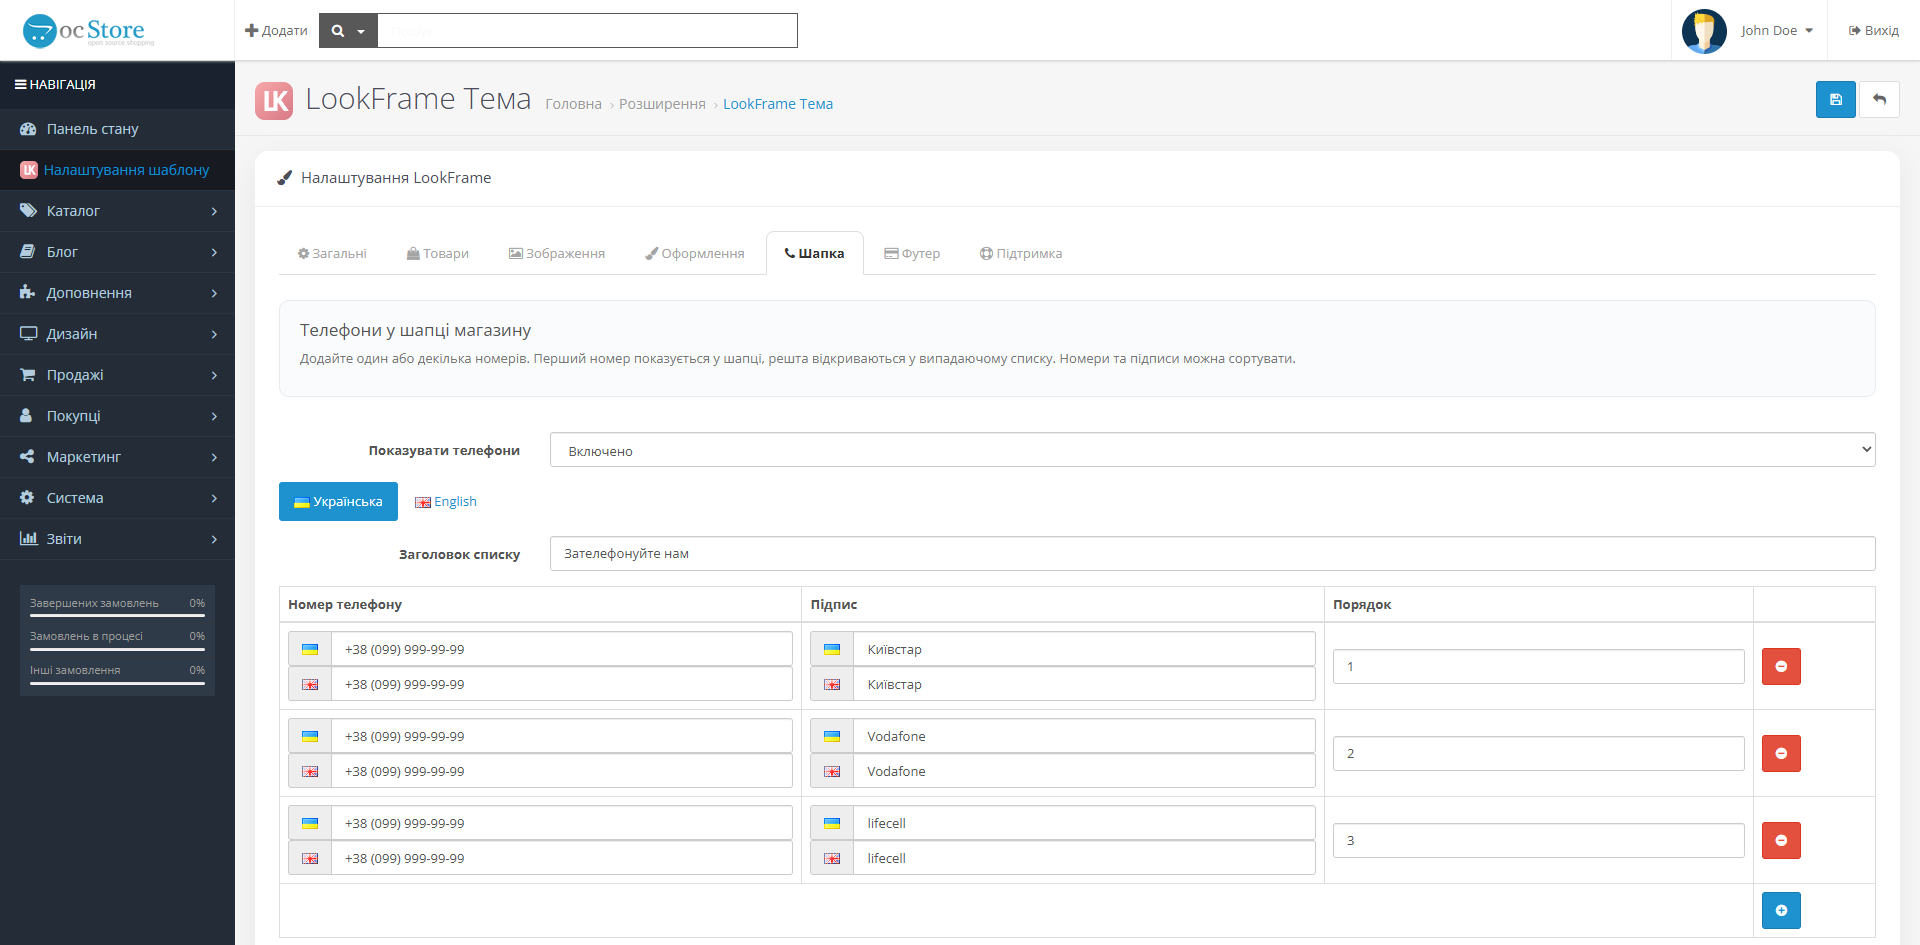Image resolution: width=1920 pixels, height=945 pixels.
Task: Switch to the Товари tab
Action: pos(438,254)
